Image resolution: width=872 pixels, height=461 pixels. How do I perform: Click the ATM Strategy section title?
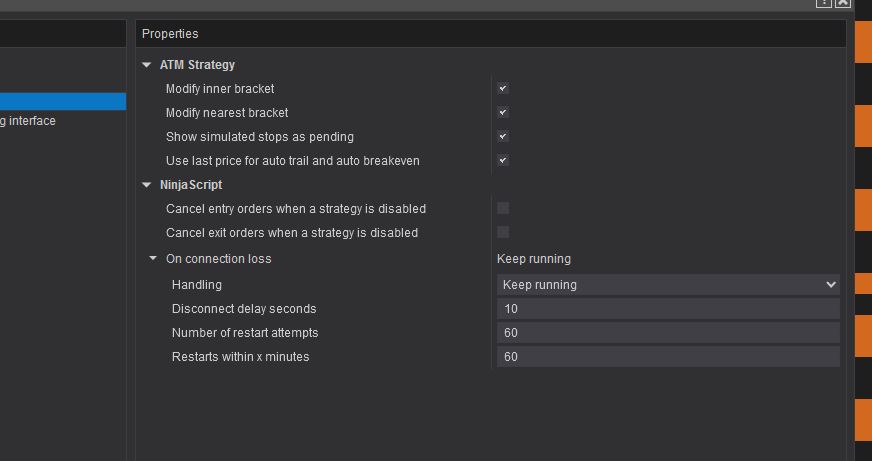(x=197, y=65)
